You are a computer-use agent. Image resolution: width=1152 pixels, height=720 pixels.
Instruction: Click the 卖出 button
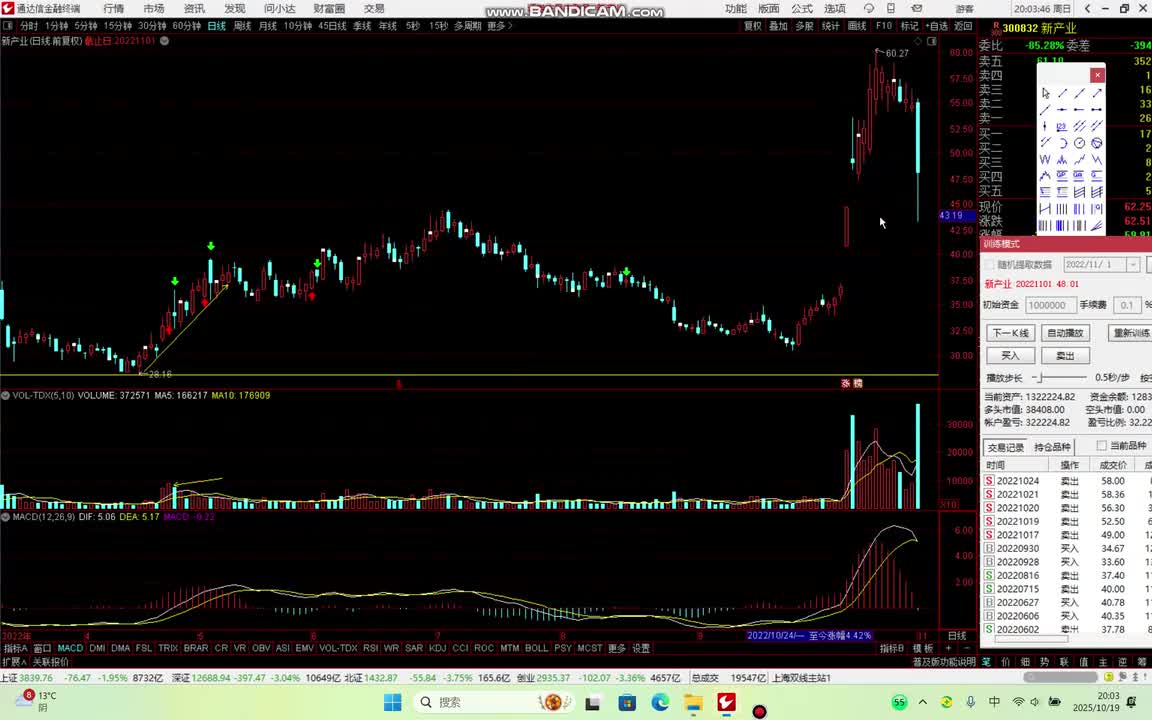1065,356
